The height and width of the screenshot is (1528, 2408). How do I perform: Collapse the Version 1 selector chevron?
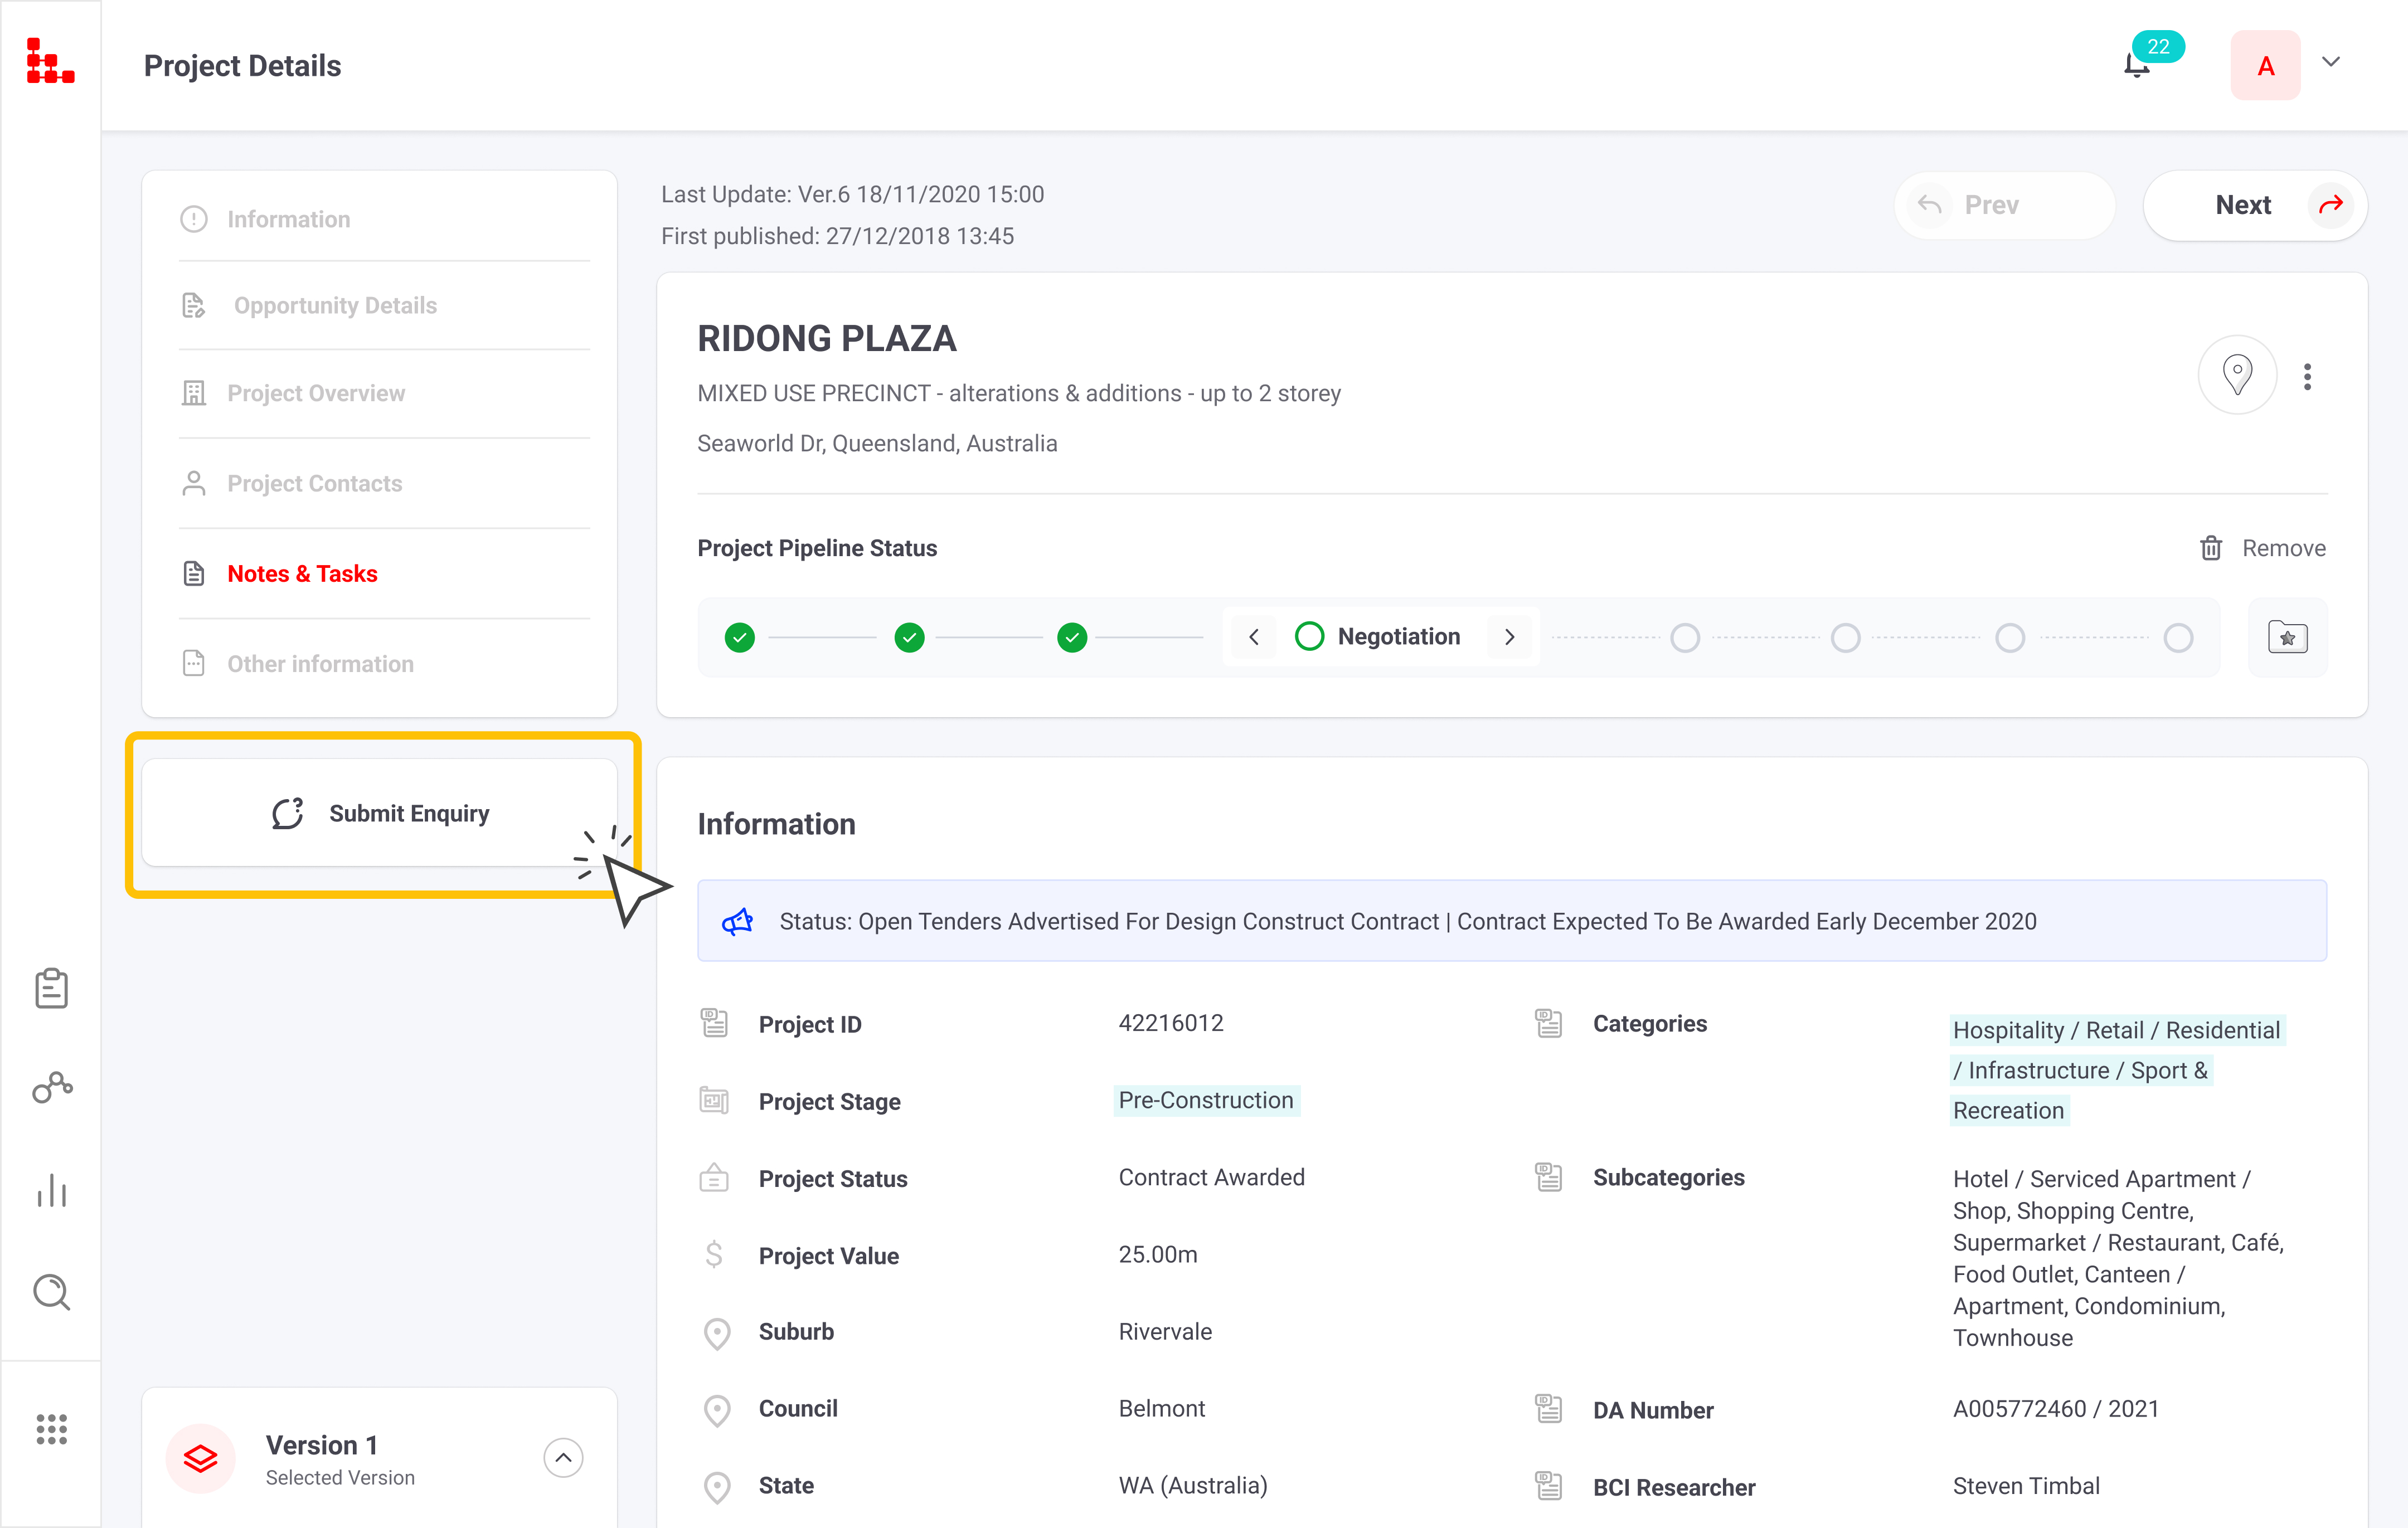click(563, 1457)
